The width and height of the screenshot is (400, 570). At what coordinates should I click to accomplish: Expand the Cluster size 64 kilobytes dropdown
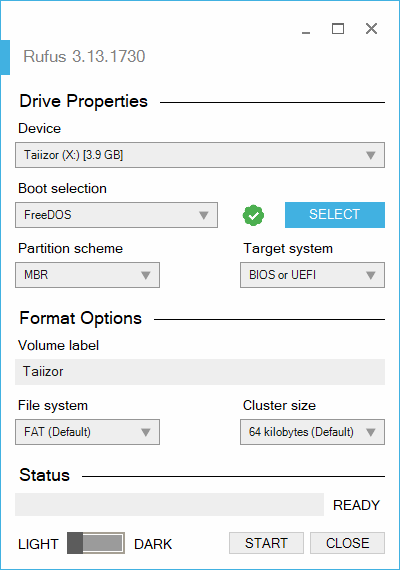click(312, 432)
